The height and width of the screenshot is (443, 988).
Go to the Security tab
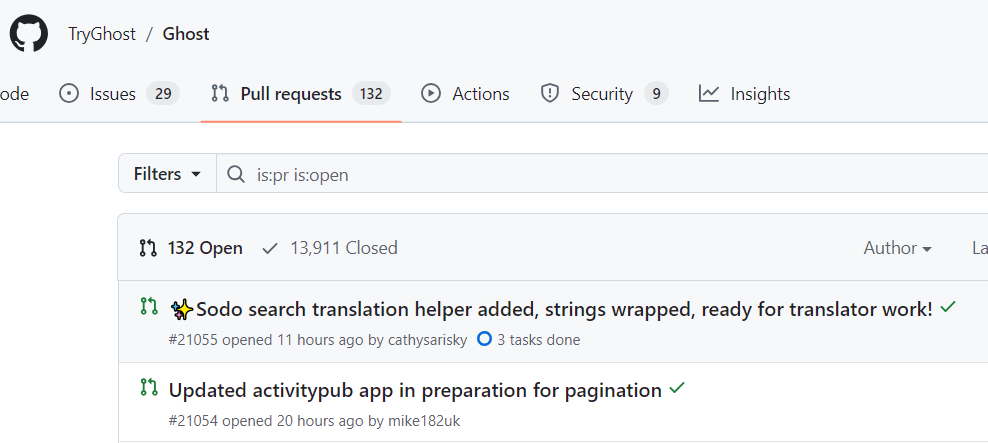point(603,94)
